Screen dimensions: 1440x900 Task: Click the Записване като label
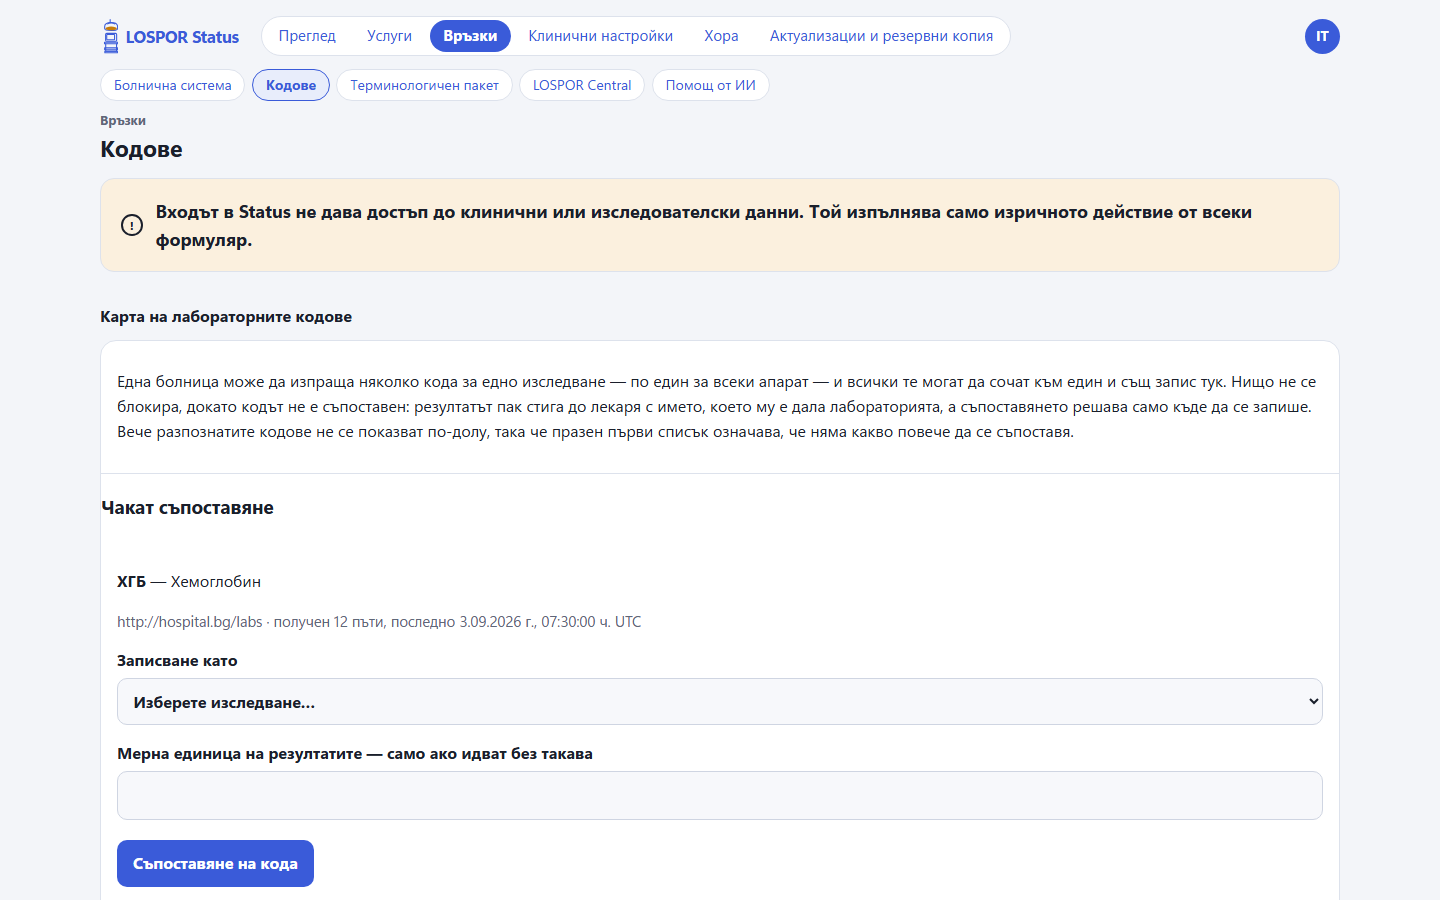tap(177, 661)
